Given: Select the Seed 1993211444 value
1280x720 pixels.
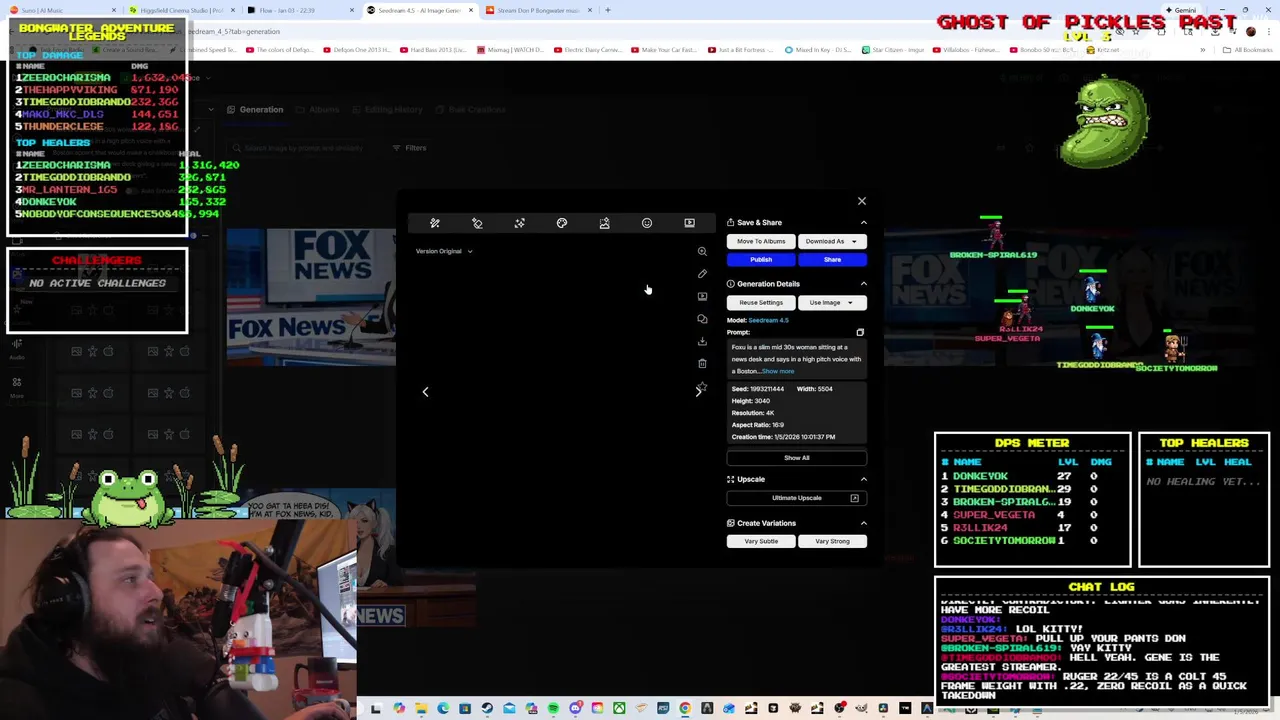Looking at the screenshot, I should 767,389.
